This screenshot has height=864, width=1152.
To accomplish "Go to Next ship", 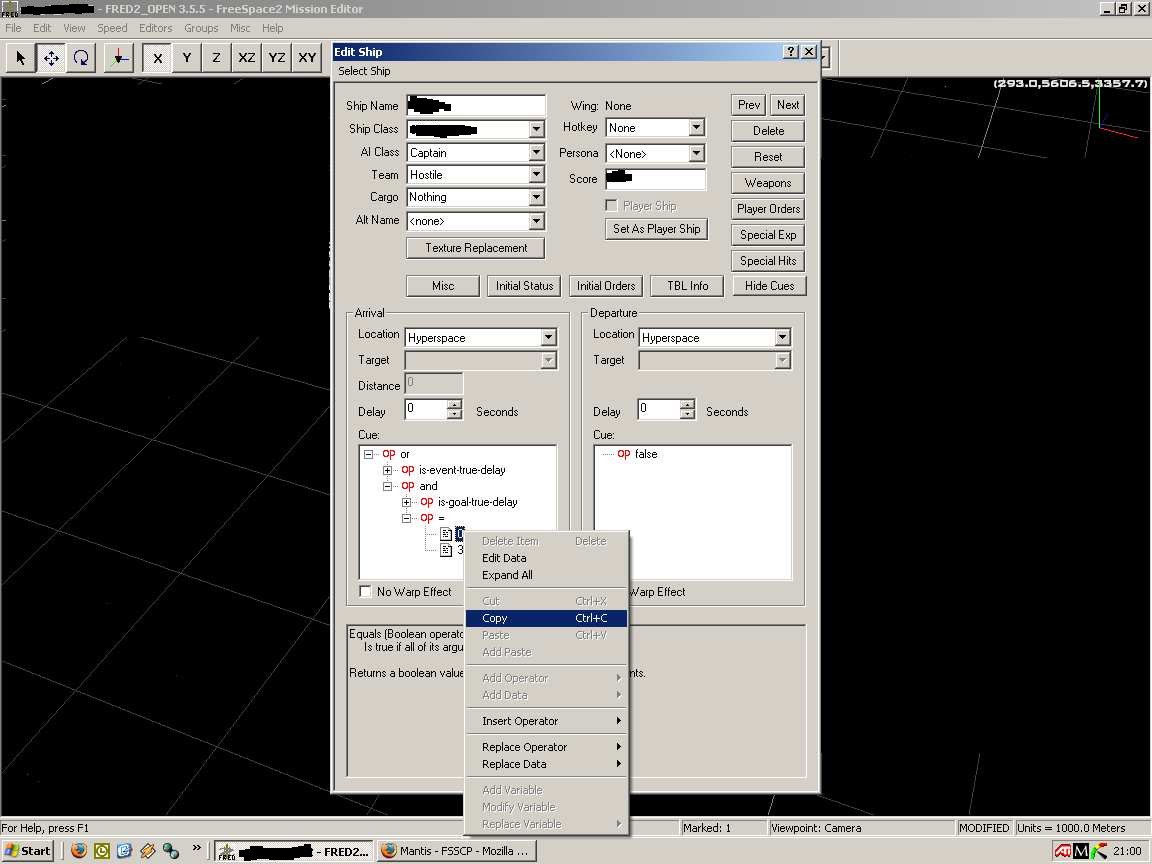I will [788, 105].
